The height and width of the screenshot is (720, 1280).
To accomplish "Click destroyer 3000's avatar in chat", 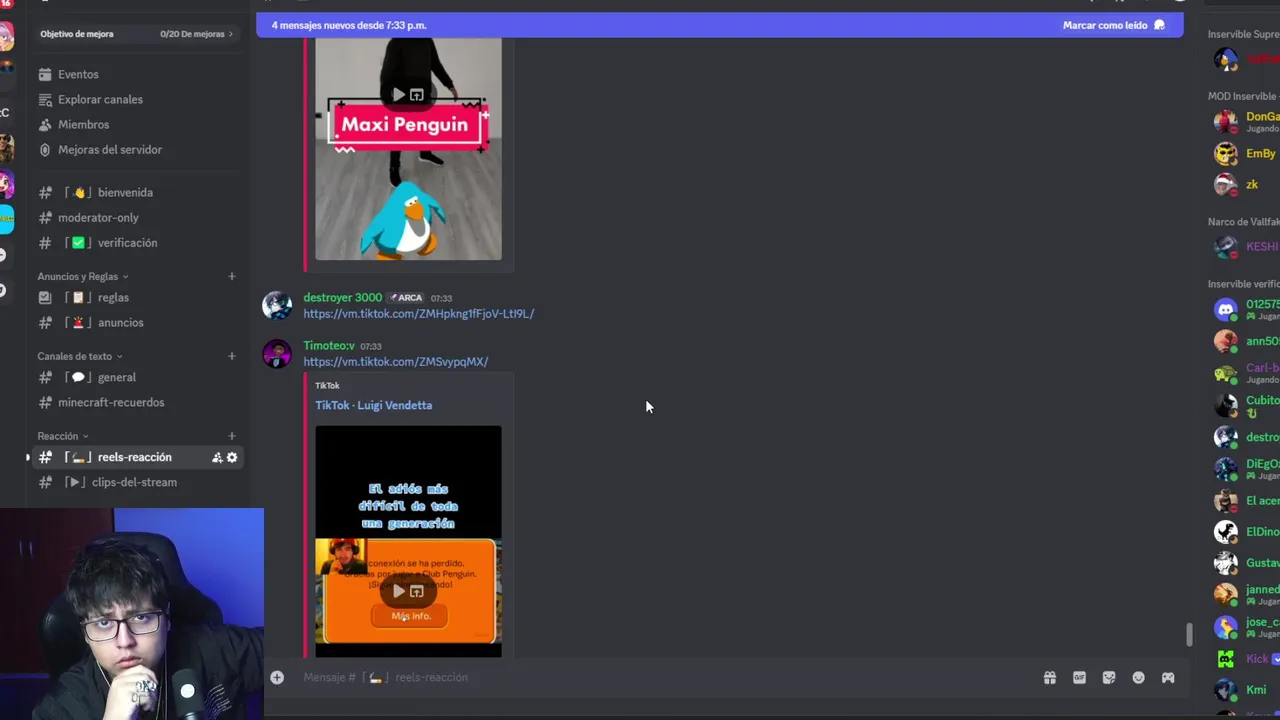I will (x=277, y=305).
